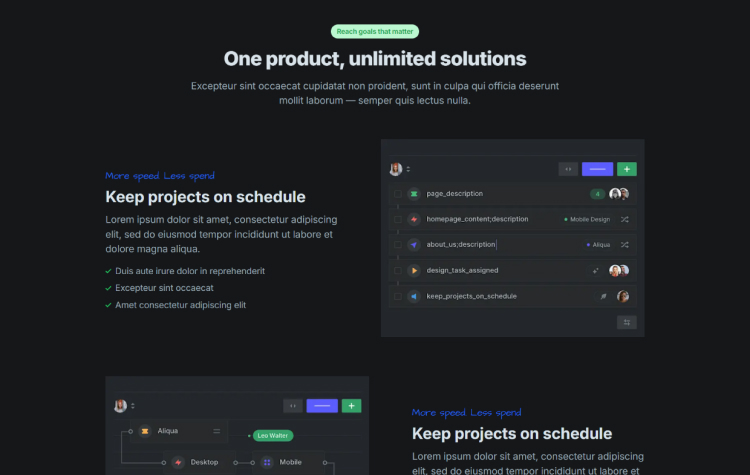Click the Leo Walter green label
Screen dimensions: 750x475
273,435
